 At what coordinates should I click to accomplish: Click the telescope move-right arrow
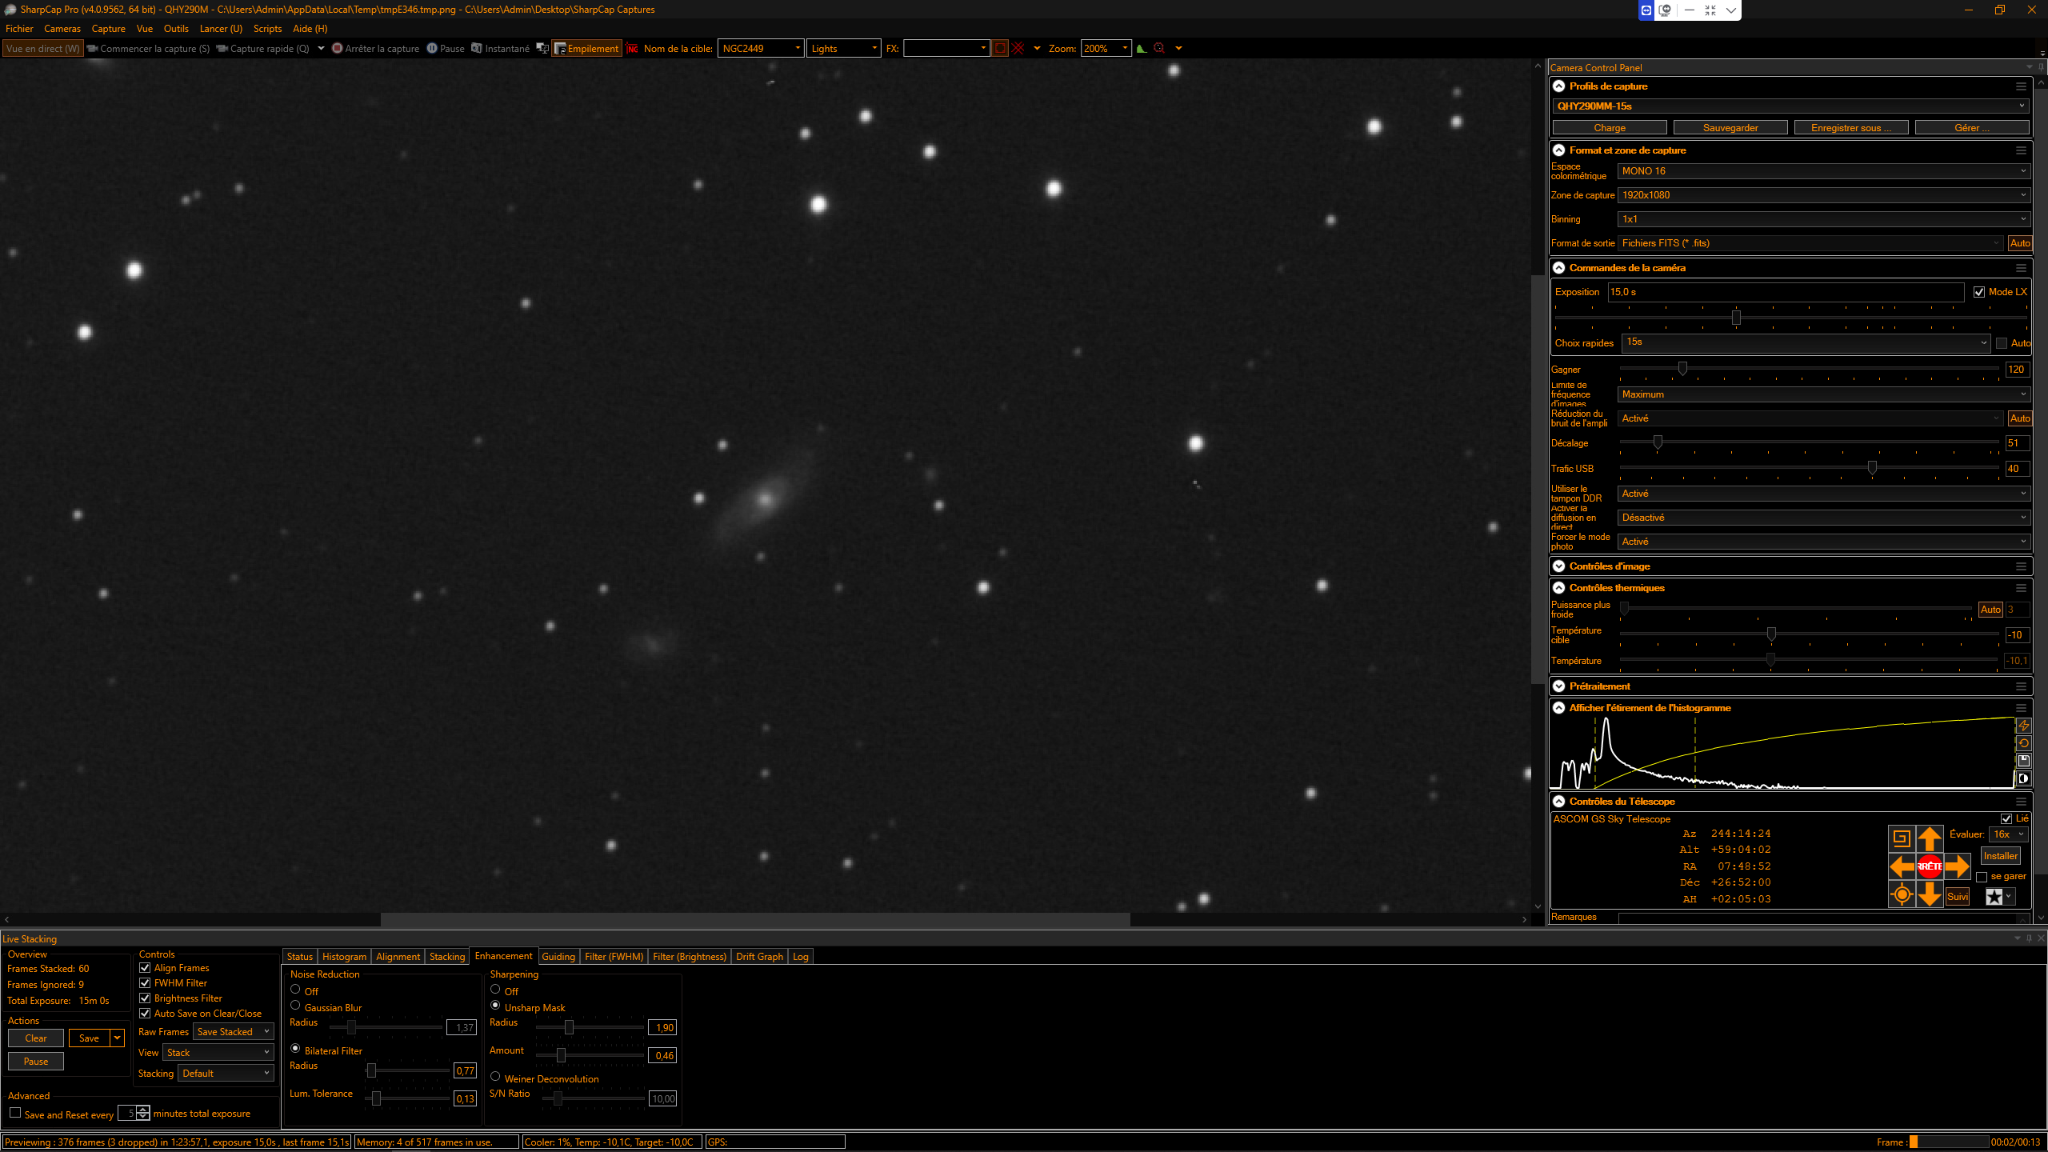(x=1957, y=866)
